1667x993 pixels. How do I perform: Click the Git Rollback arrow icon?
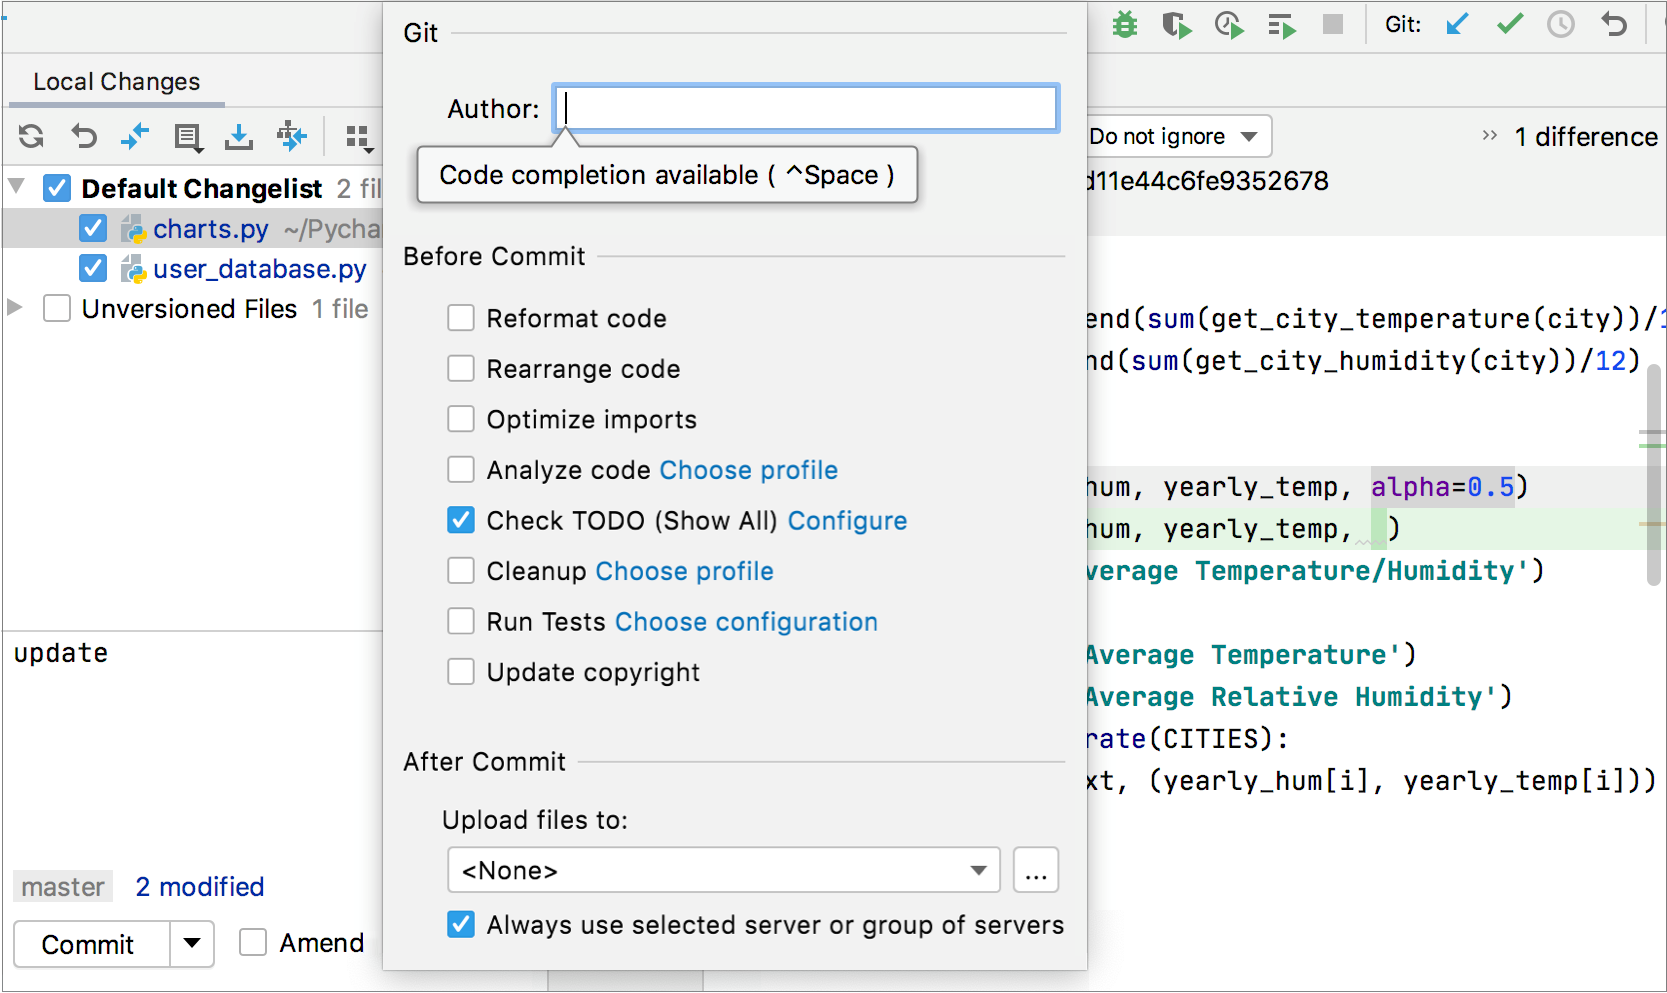pyautogui.click(x=1614, y=25)
